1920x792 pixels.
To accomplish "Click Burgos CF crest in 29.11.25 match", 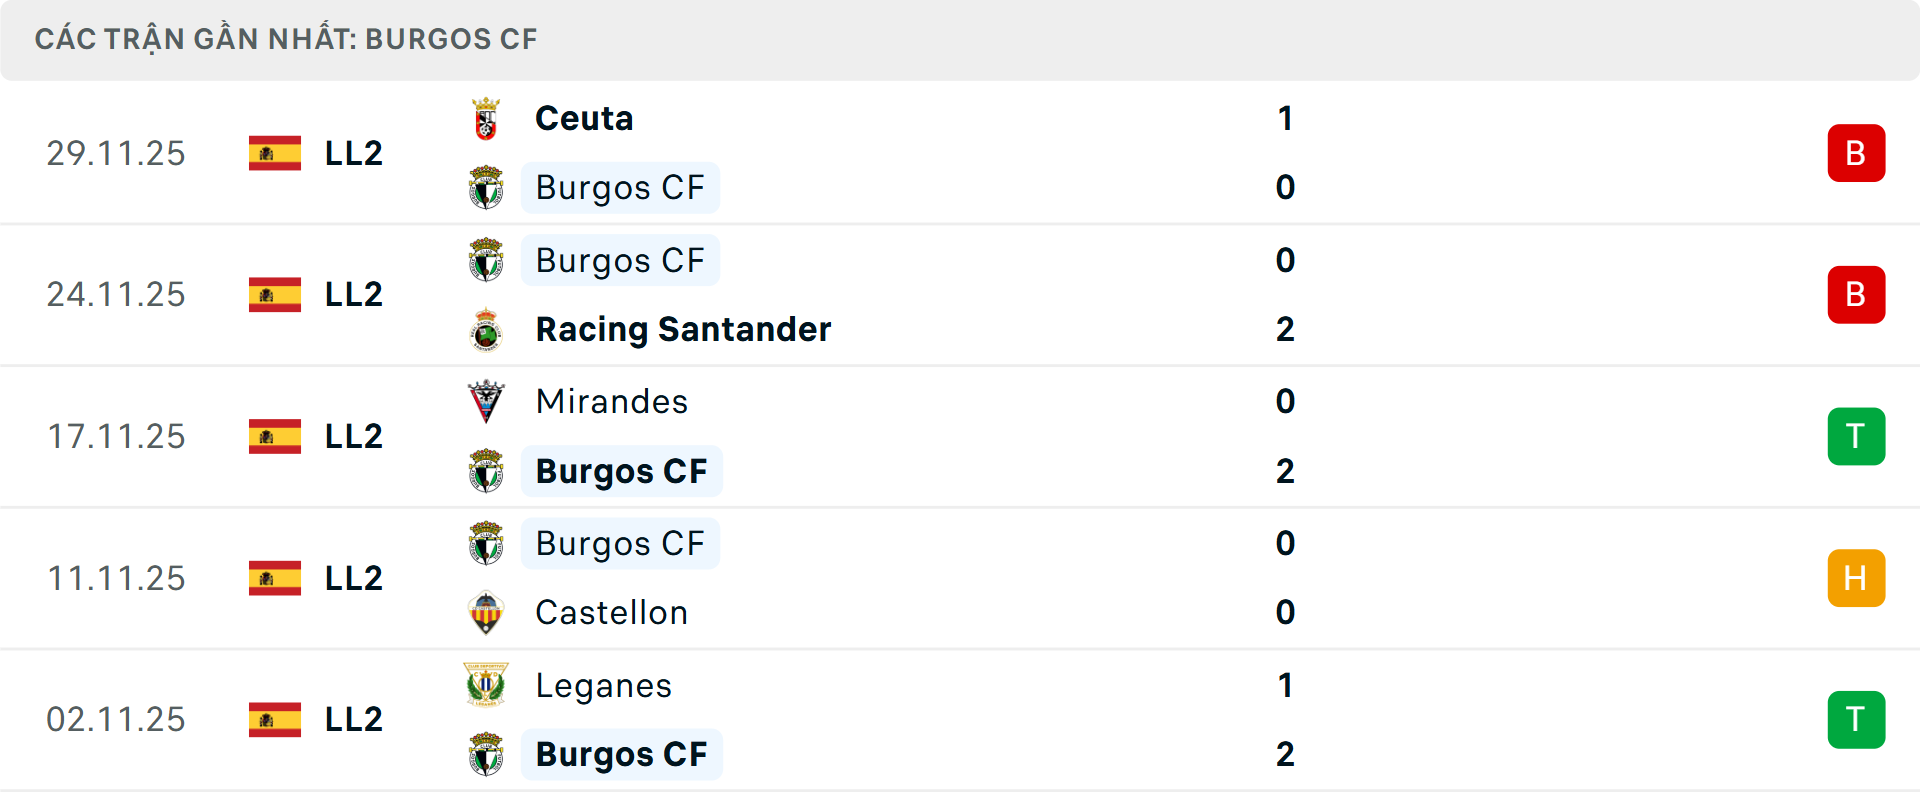I will click(486, 188).
